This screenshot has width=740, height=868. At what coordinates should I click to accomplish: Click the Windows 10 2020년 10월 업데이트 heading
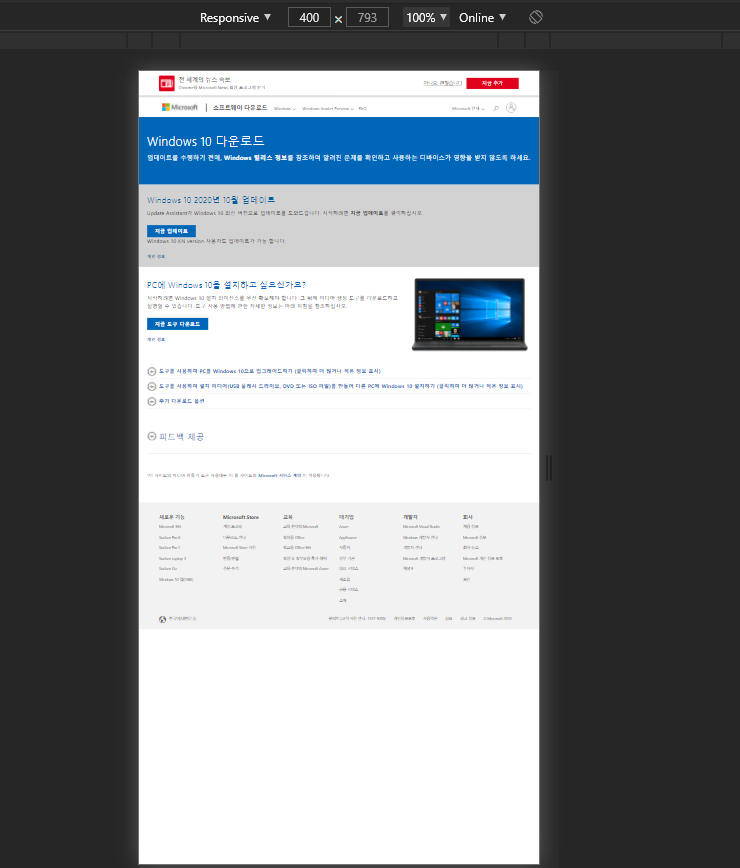[x=210, y=200]
